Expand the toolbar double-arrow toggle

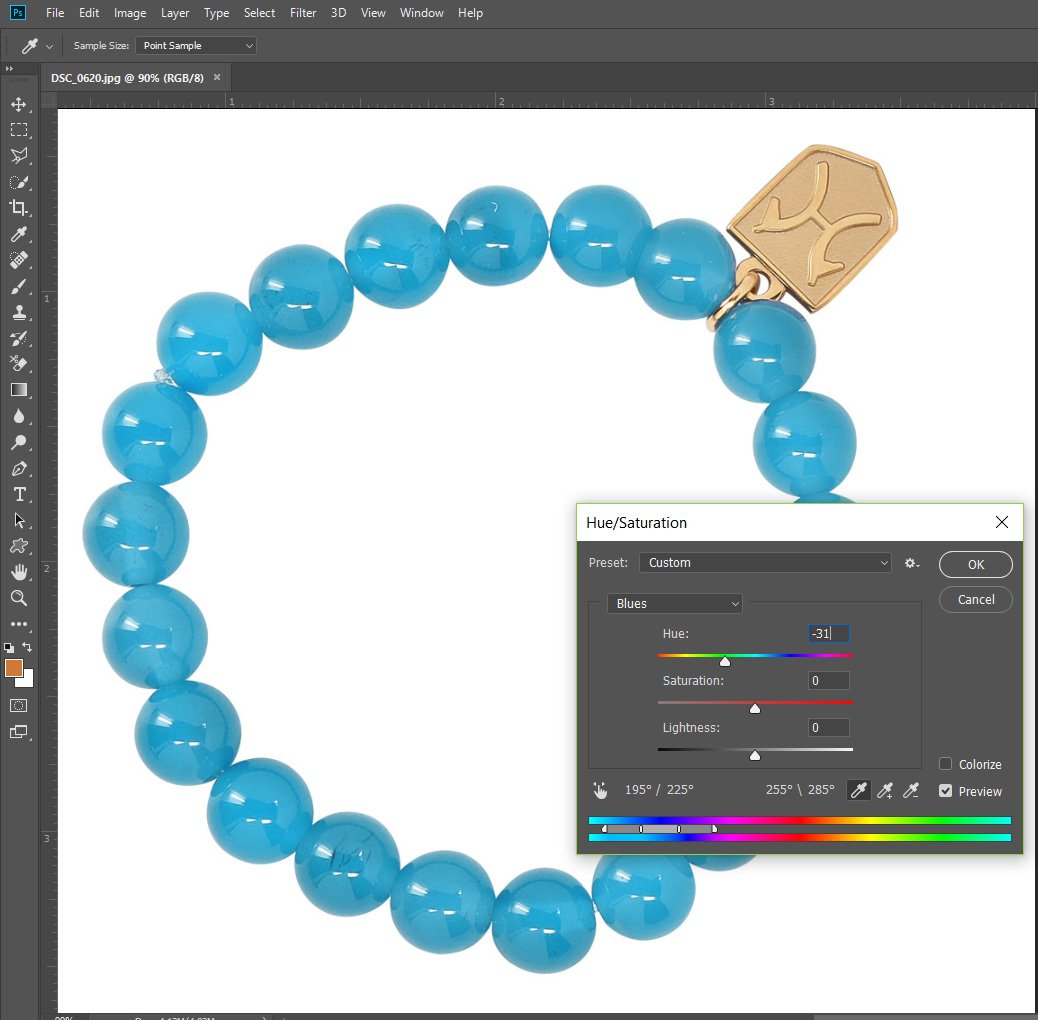tap(9, 69)
